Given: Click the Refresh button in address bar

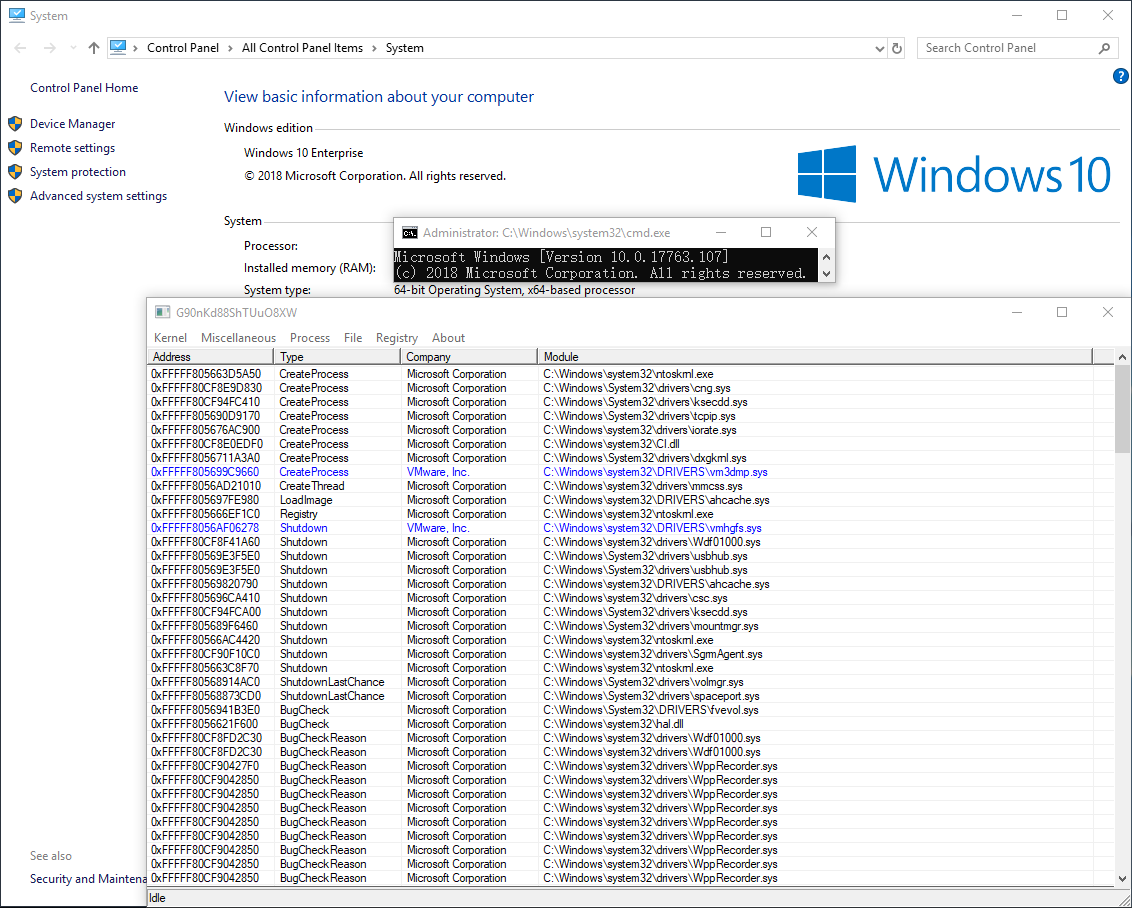Looking at the screenshot, I should (x=897, y=48).
